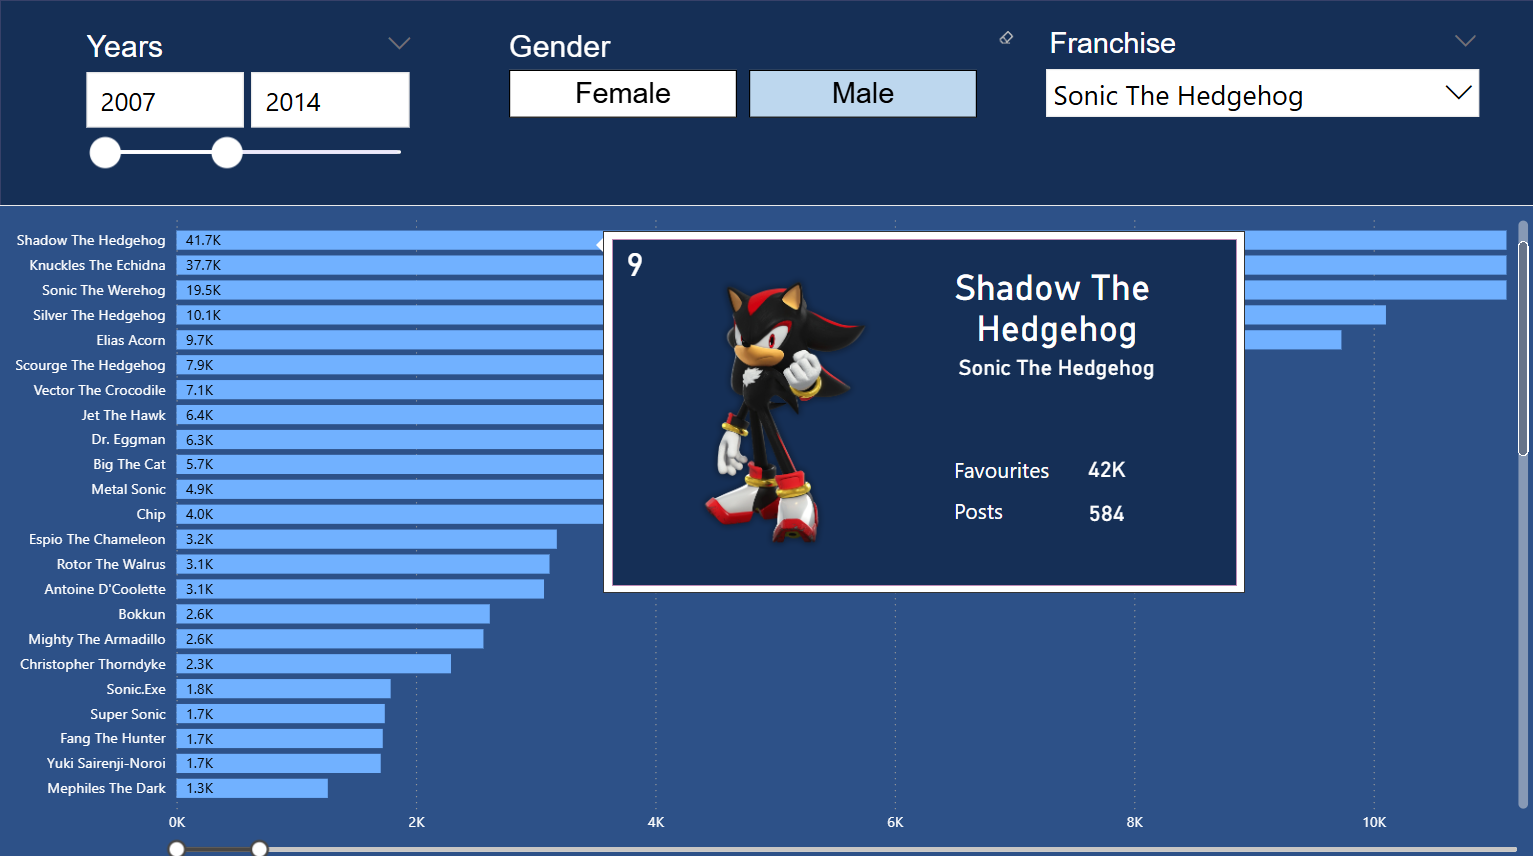Screen dimensions: 1533x856
Task: Select Knuckles The Echidna bar
Action: coord(841,265)
